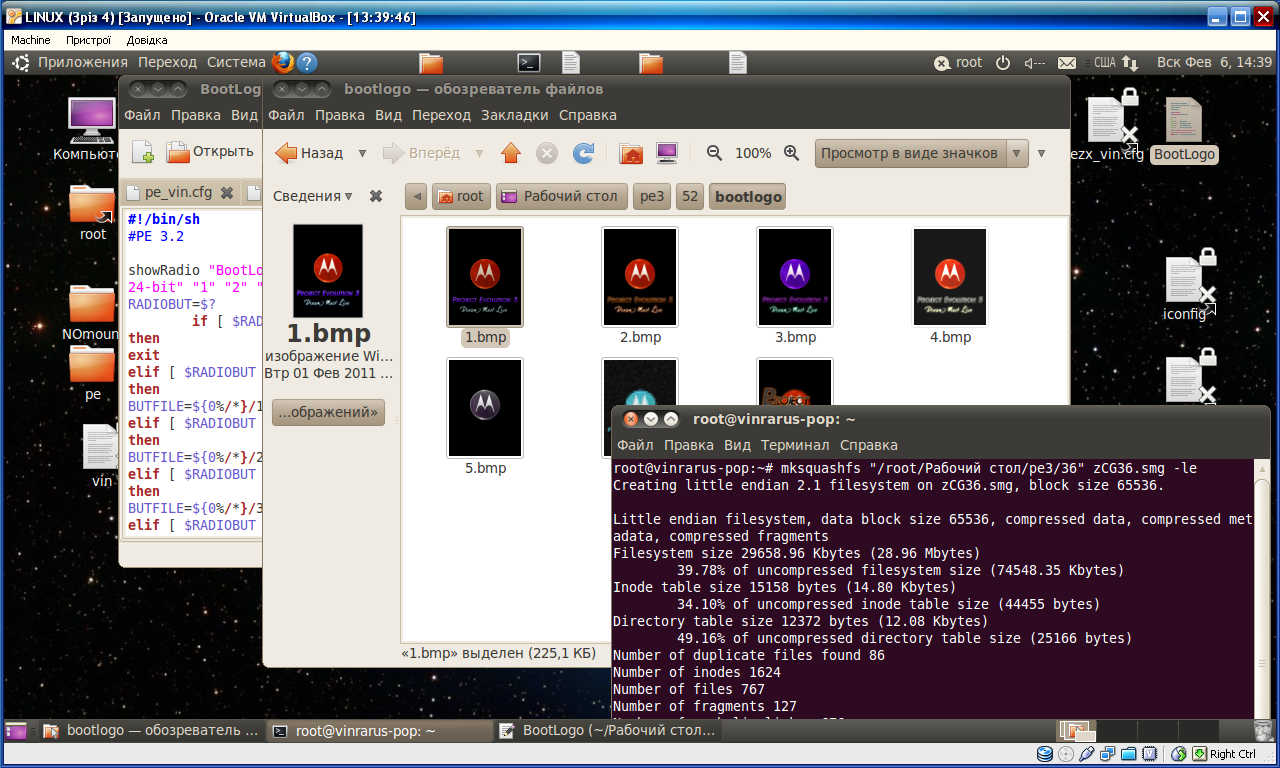1280x768 pixels.
Task: Open the Computer location icon
Action: [667, 153]
